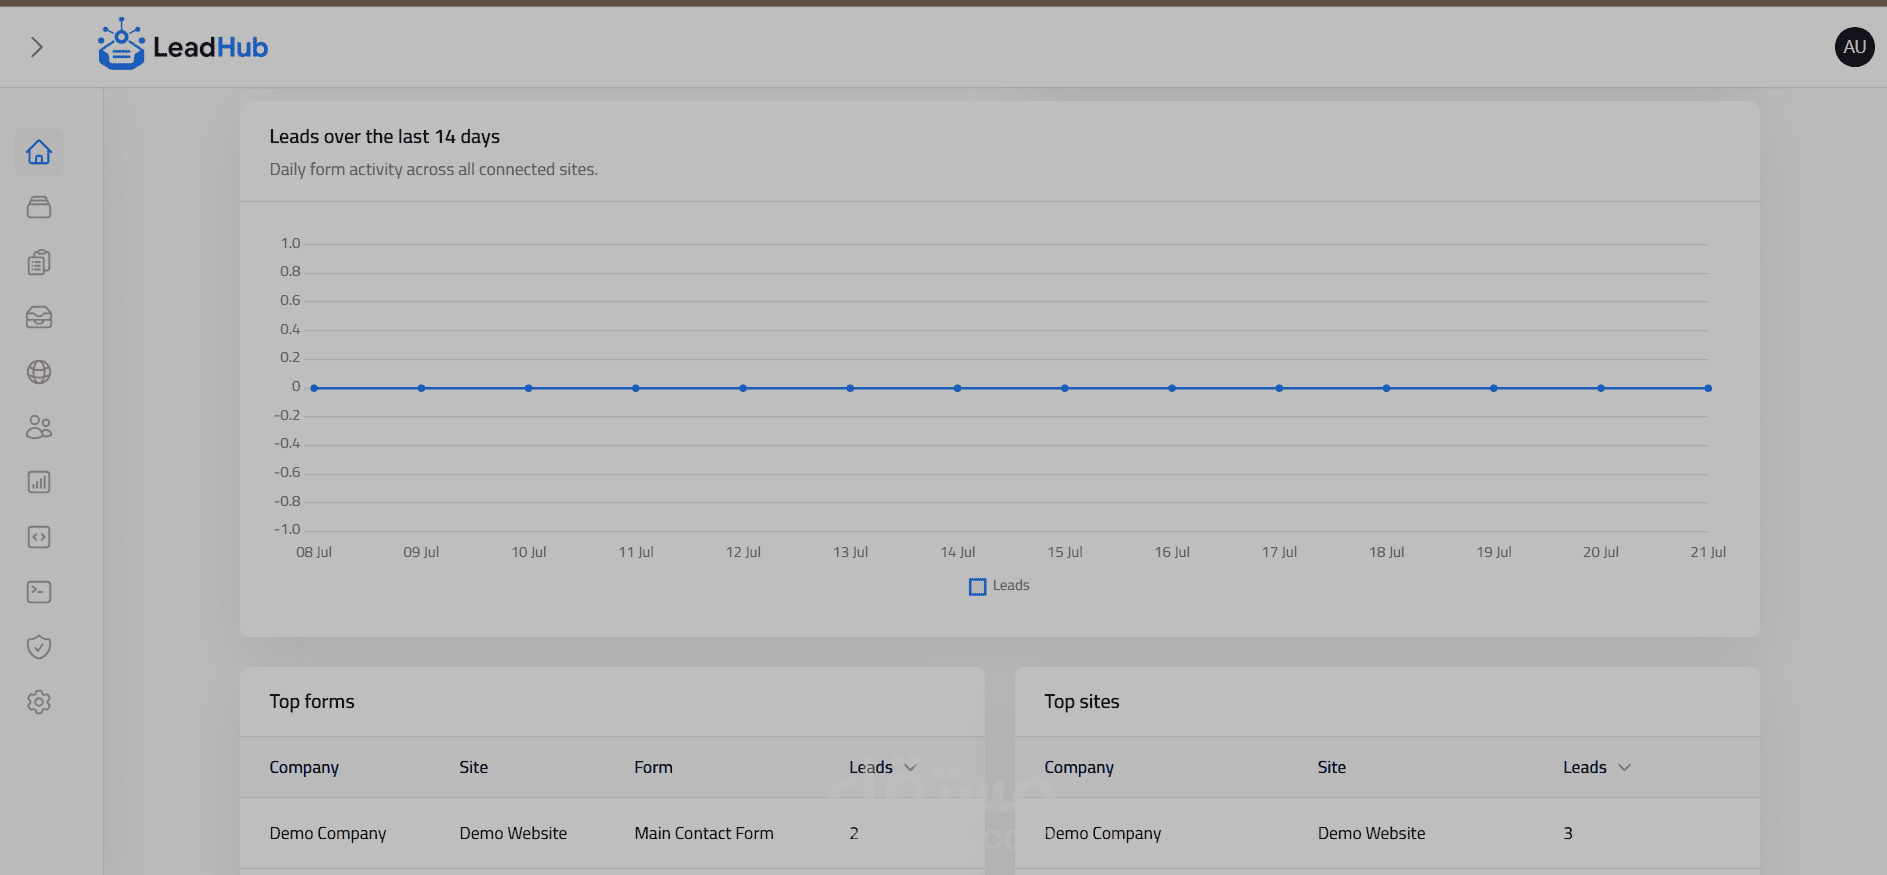The image size is (1887, 875).
Task: Click the Site header in Top forms
Action: pos(474,767)
